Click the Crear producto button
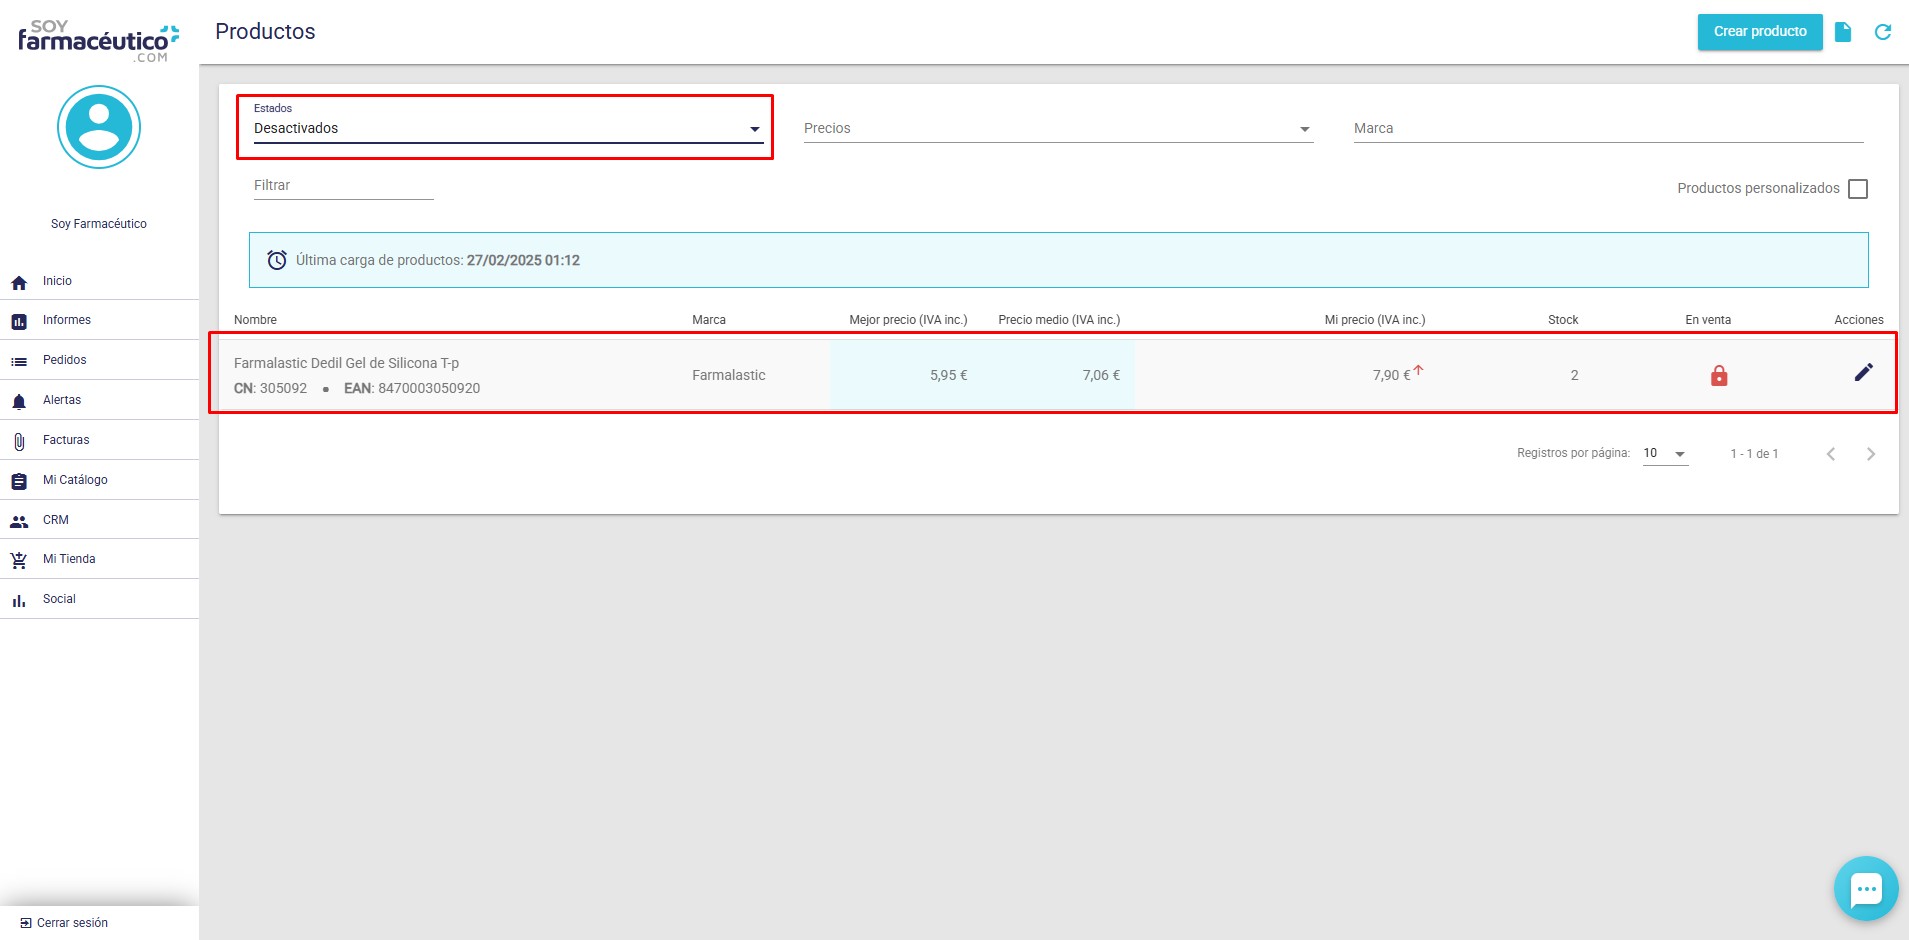 pos(1760,32)
